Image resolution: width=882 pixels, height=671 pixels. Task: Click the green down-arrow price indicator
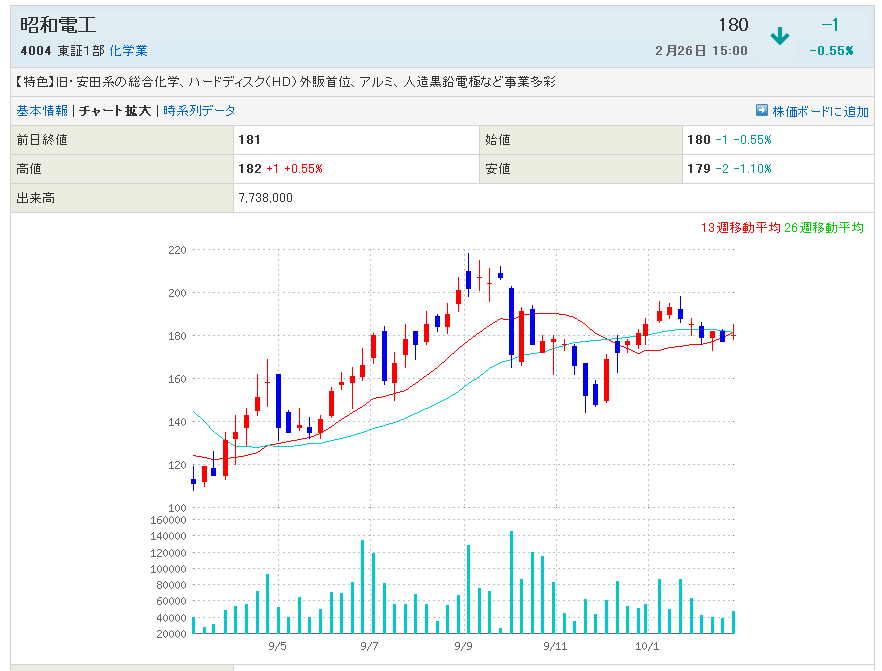[x=779, y=37]
